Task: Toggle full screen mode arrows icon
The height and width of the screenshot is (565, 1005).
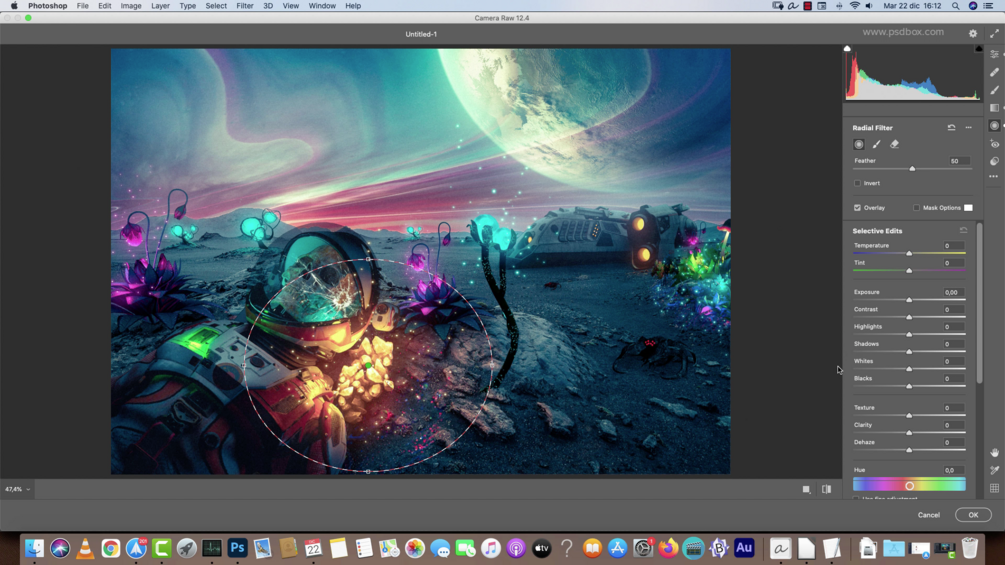Action: coord(994,33)
